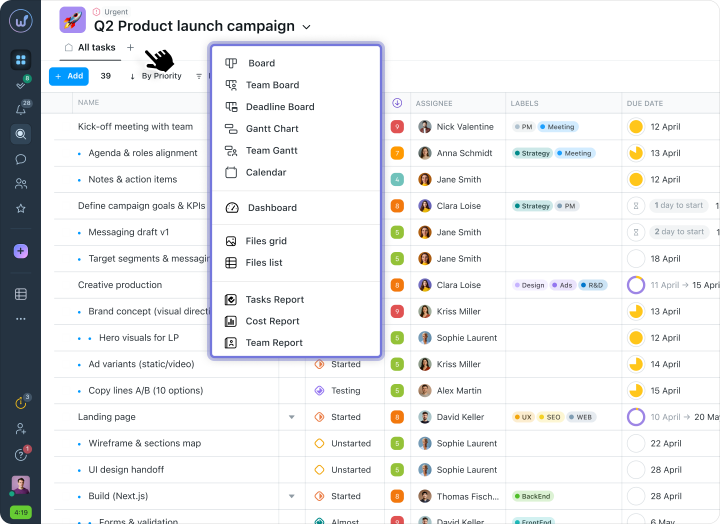Viewport: 720px width, 524px height.
Task: Collapse the Build (Next.js) subtasks arrow
Action: point(292,496)
